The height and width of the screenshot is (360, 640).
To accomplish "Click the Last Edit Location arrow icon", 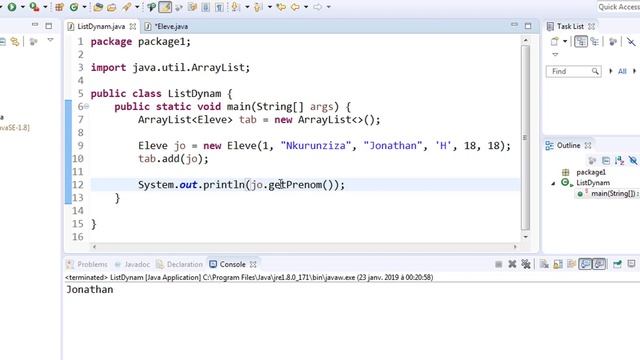I will click(x=281, y=7).
